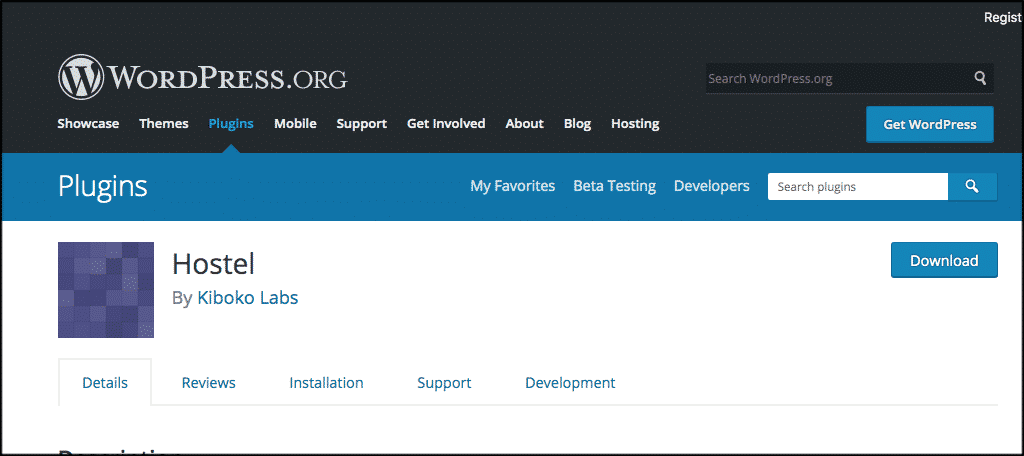Image resolution: width=1024 pixels, height=456 pixels.
Task: Open the Get Involved menu item
Action: [x=446, y=123]
